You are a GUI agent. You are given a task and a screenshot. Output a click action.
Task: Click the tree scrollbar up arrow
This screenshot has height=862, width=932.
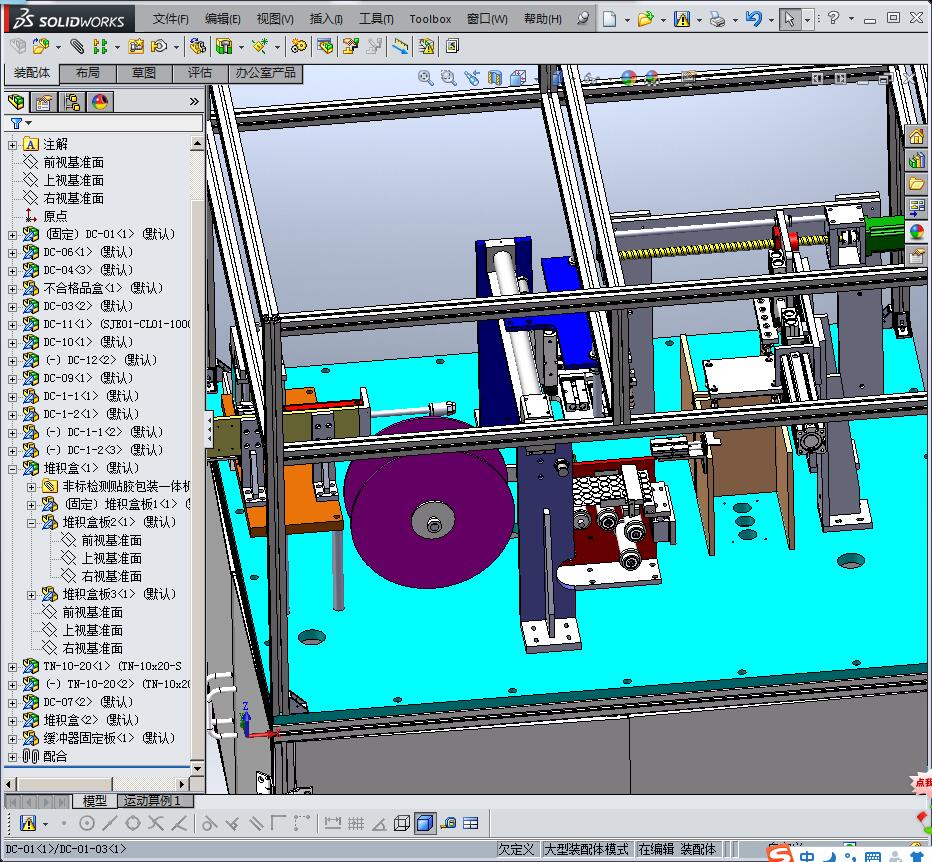[x=197, y=143]
